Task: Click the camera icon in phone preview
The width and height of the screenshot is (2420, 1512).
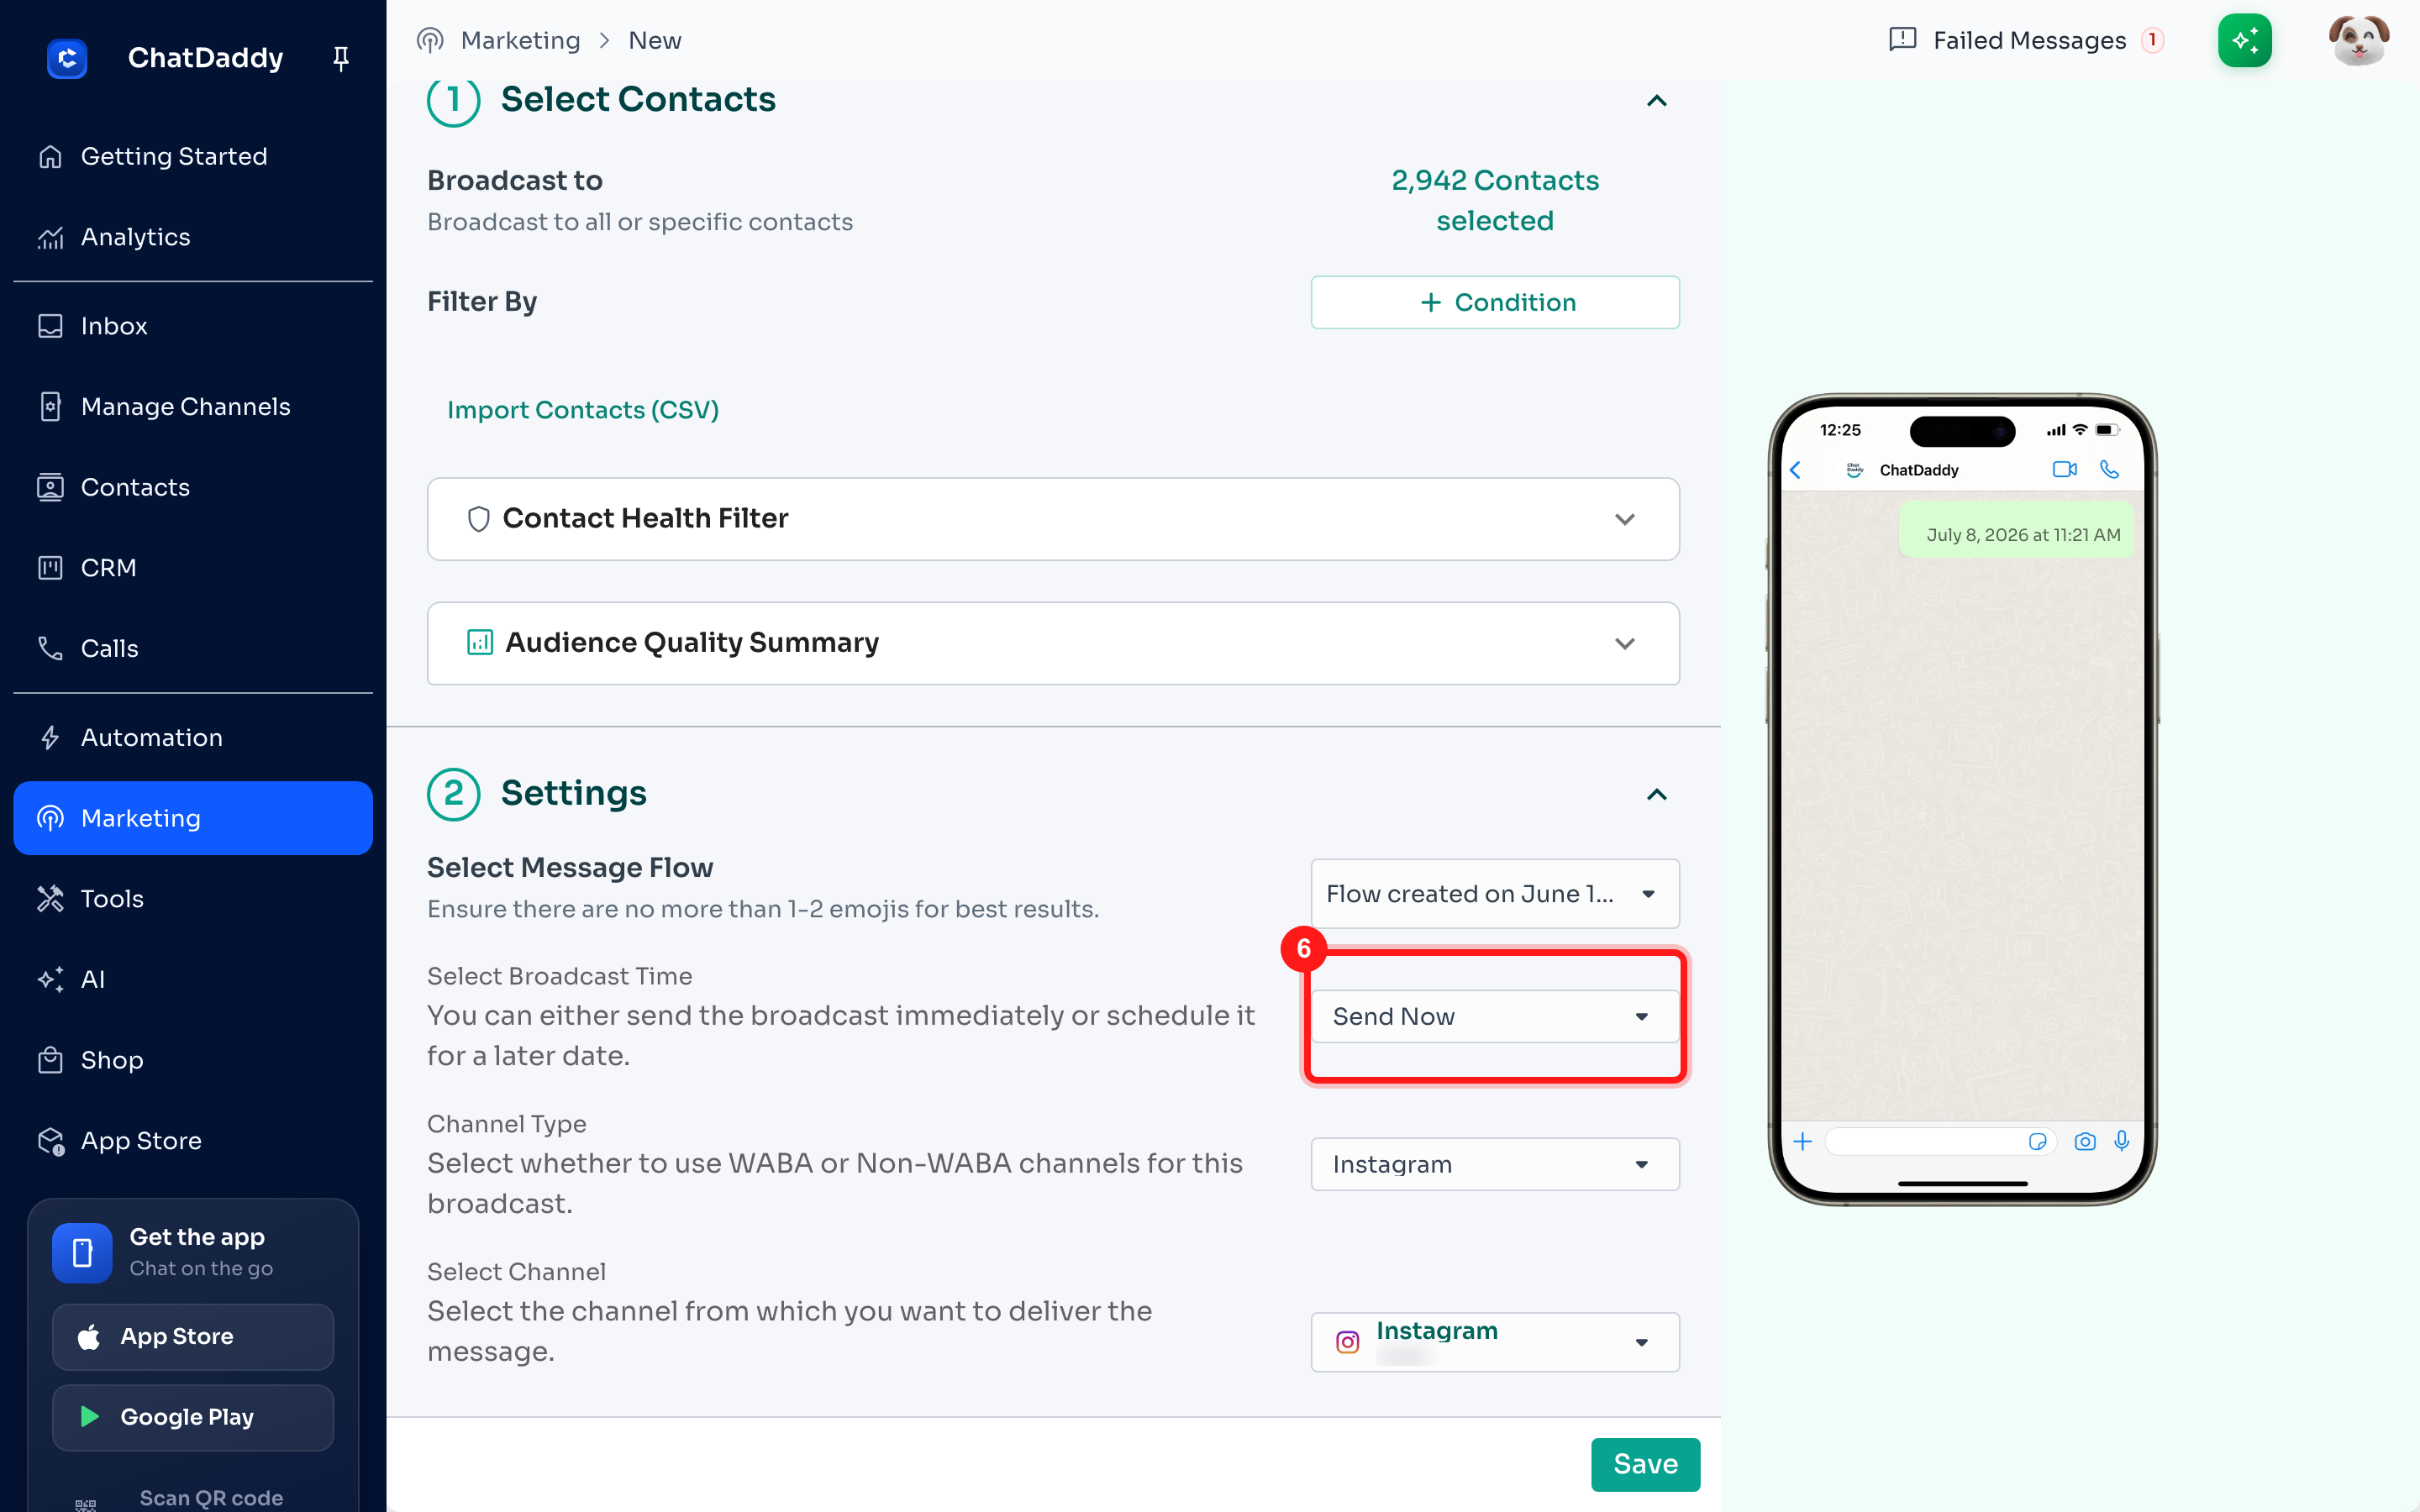Action: (x=2084, y=1141)
